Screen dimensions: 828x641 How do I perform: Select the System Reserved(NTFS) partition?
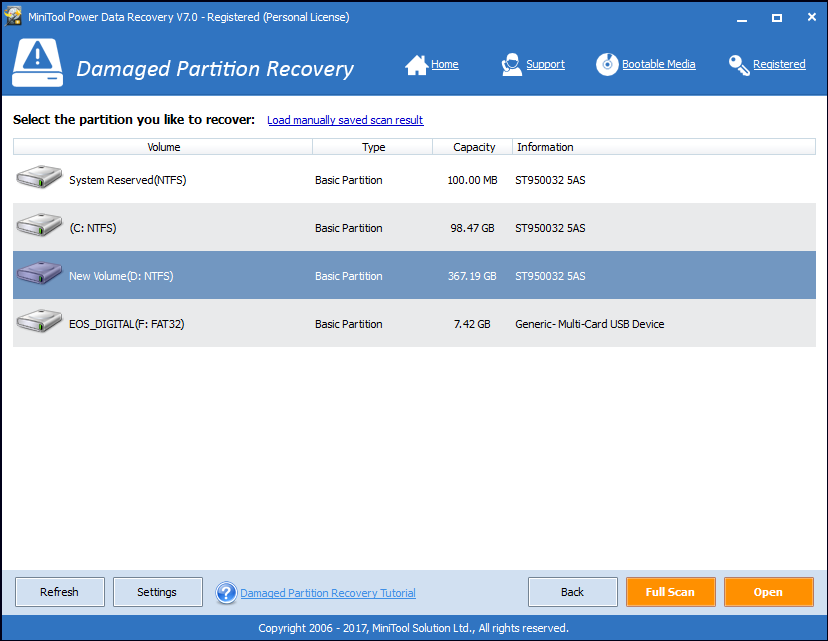(415, 180)
